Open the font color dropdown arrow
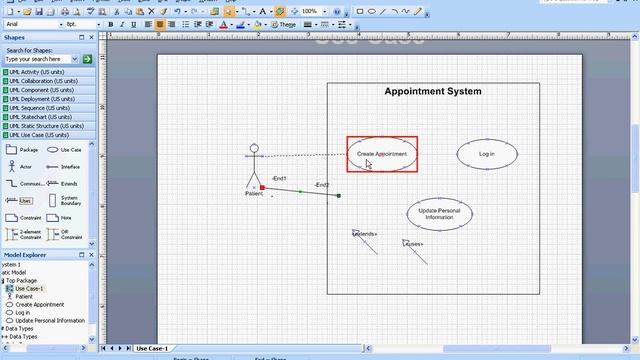Viewport: 640px width, 360px height. point(231,25)
